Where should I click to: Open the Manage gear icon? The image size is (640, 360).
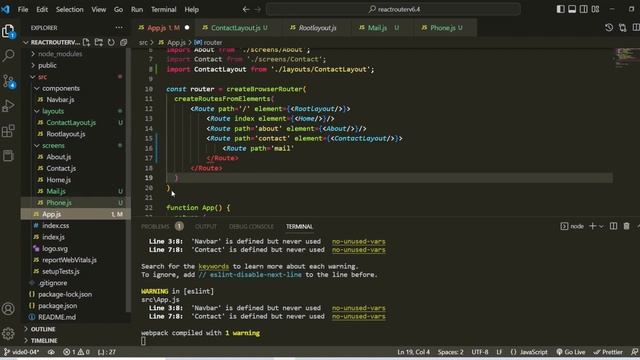pos(9,334)
